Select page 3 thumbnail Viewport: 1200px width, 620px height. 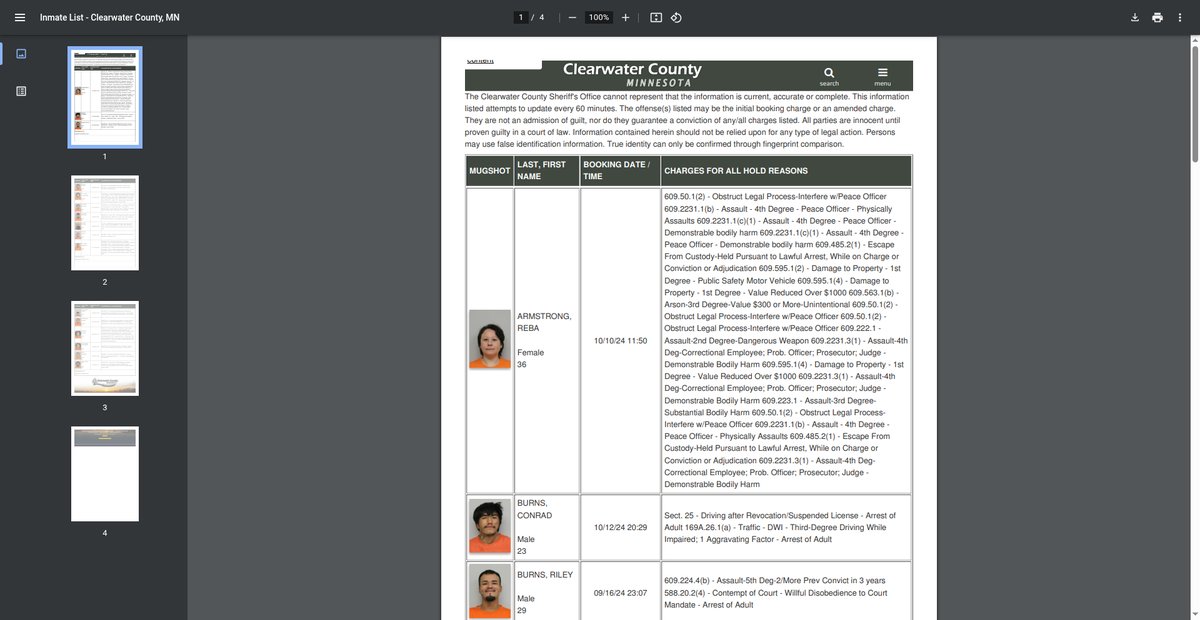click(x=105, y=349)
